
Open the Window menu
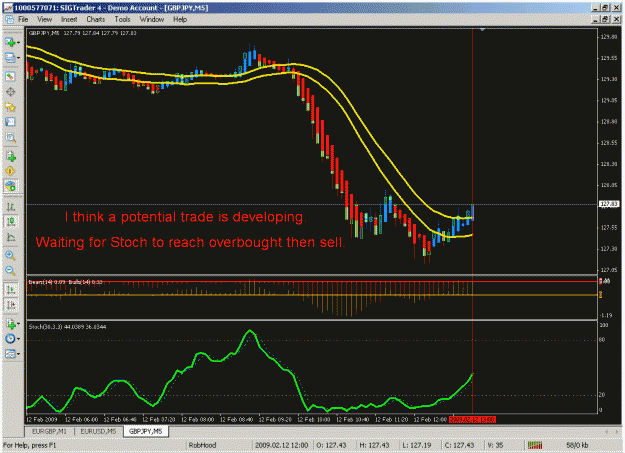151,19
